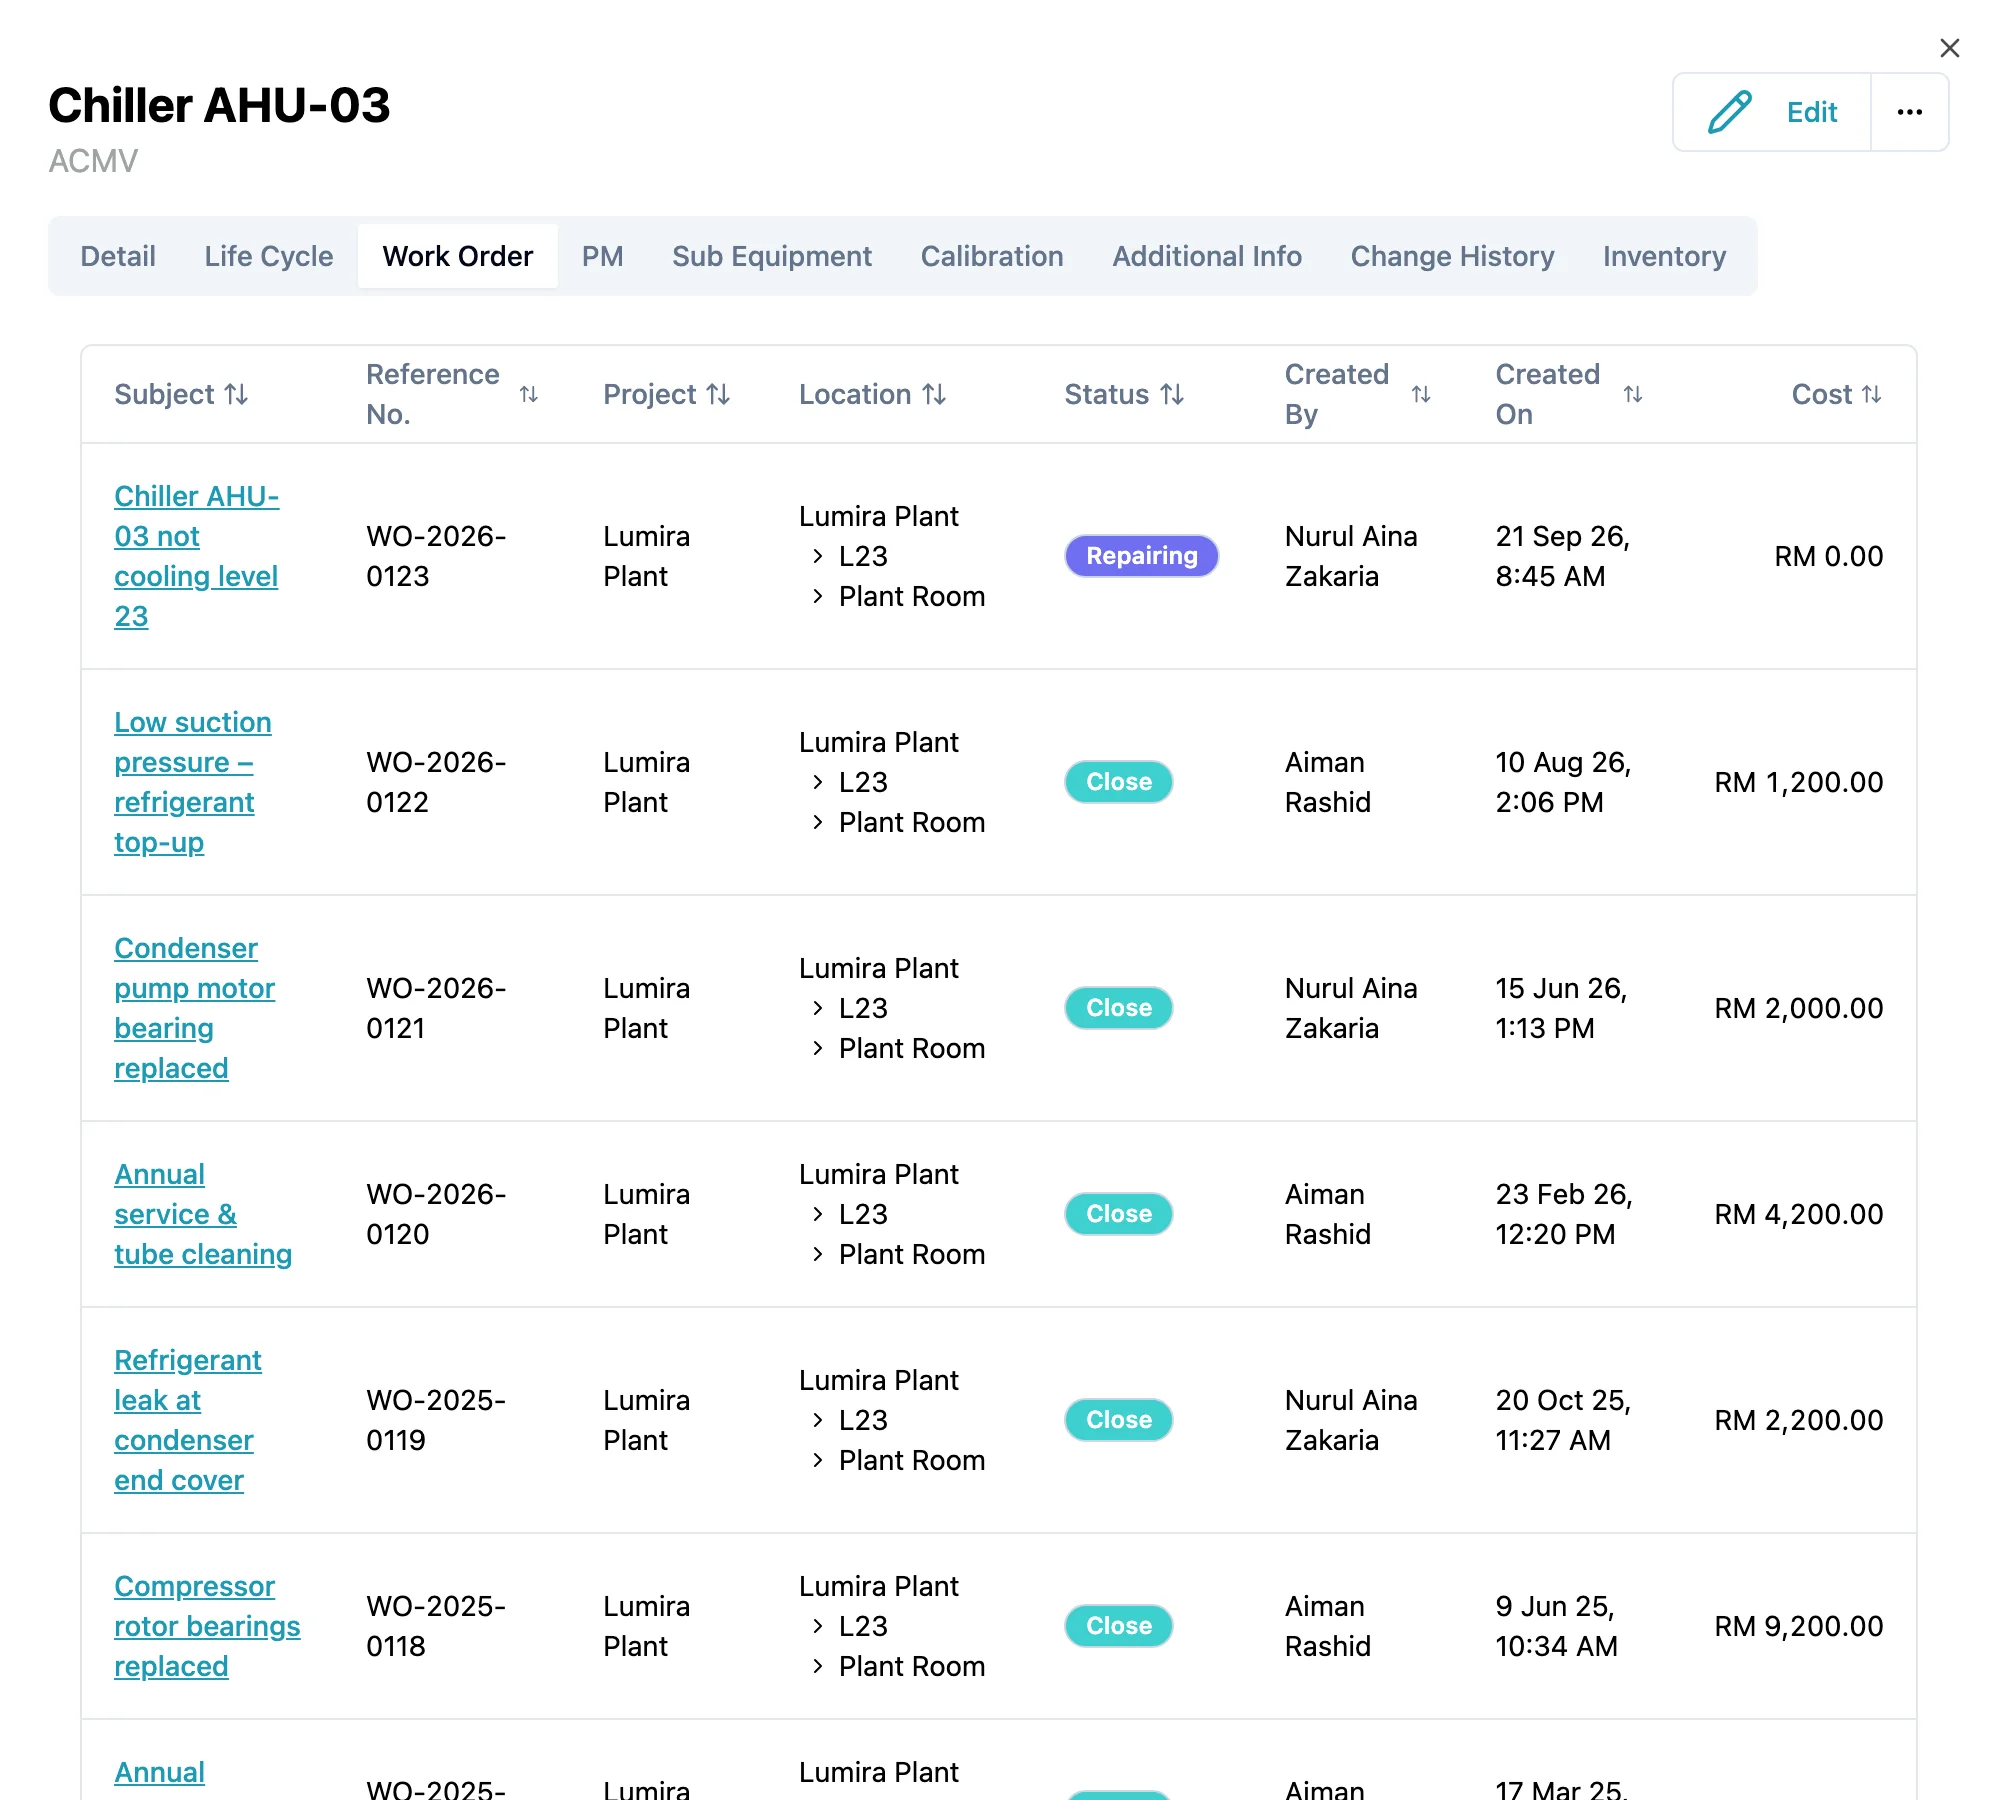Click Close badge in WO-2026-0122 row
This screenshot has width=1998, height=1800.
click(x=1118, y=782)
